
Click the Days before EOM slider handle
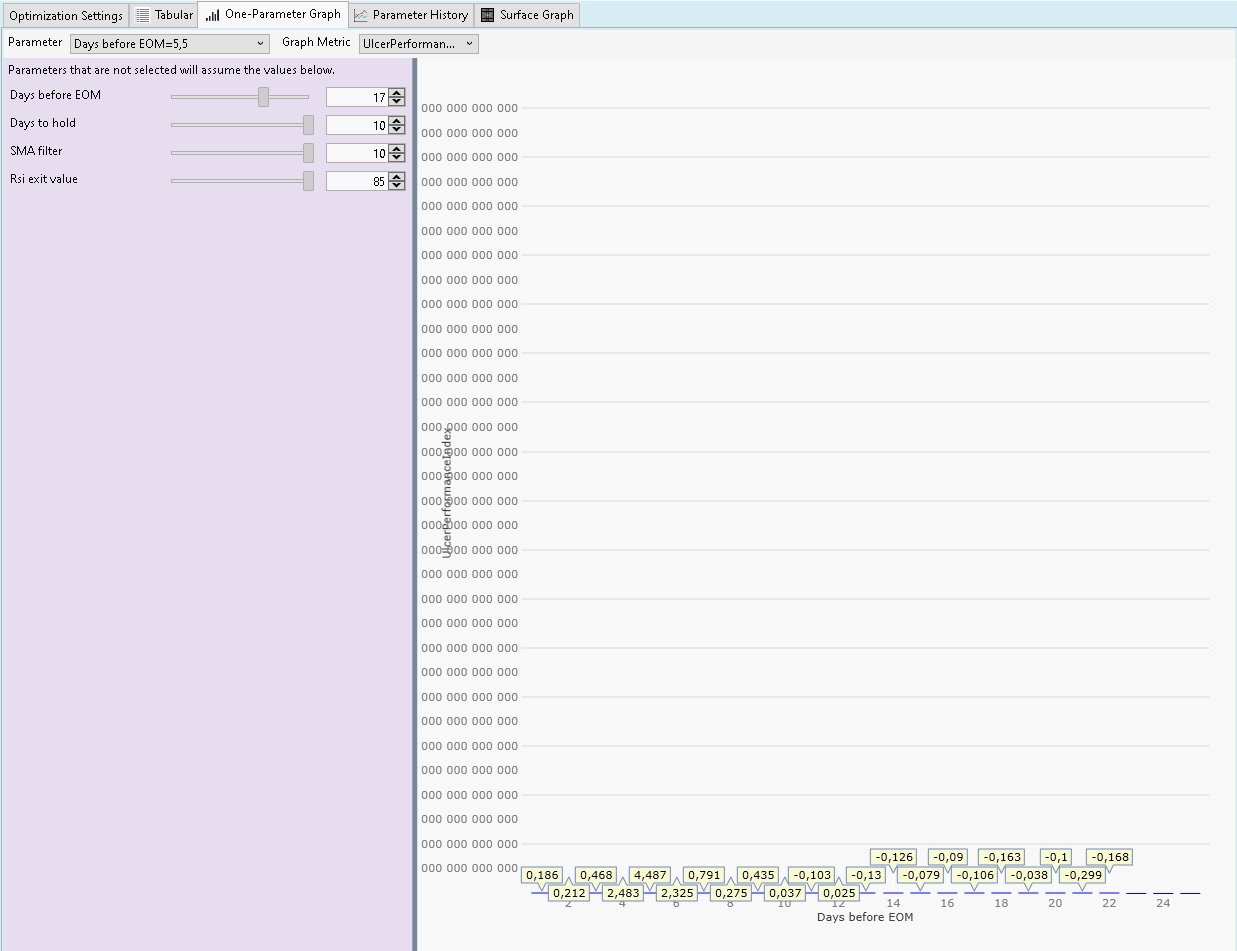[x=263, y=96]
